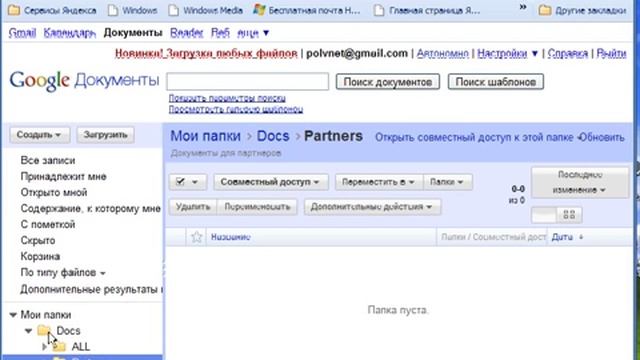
Task: Open the Сервисы Яндекса bookmark folder
Action: click(x=52, y=10)
